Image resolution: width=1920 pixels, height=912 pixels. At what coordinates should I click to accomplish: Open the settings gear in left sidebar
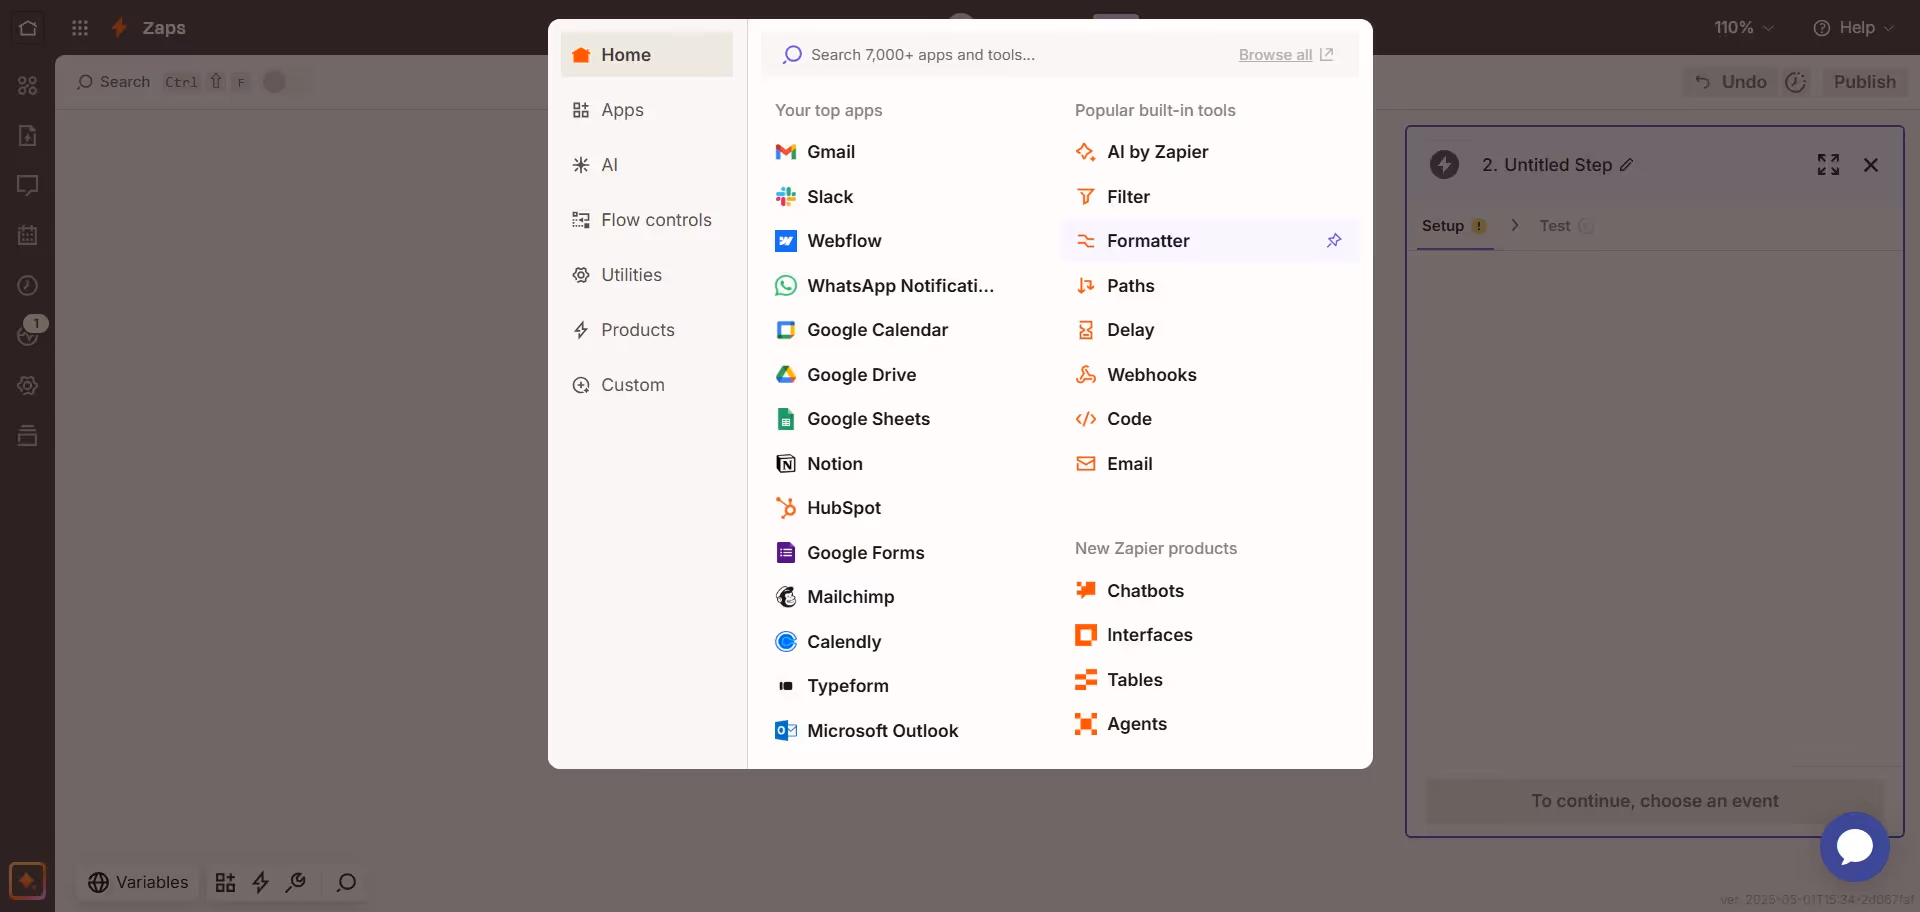[x=28, y=386]
